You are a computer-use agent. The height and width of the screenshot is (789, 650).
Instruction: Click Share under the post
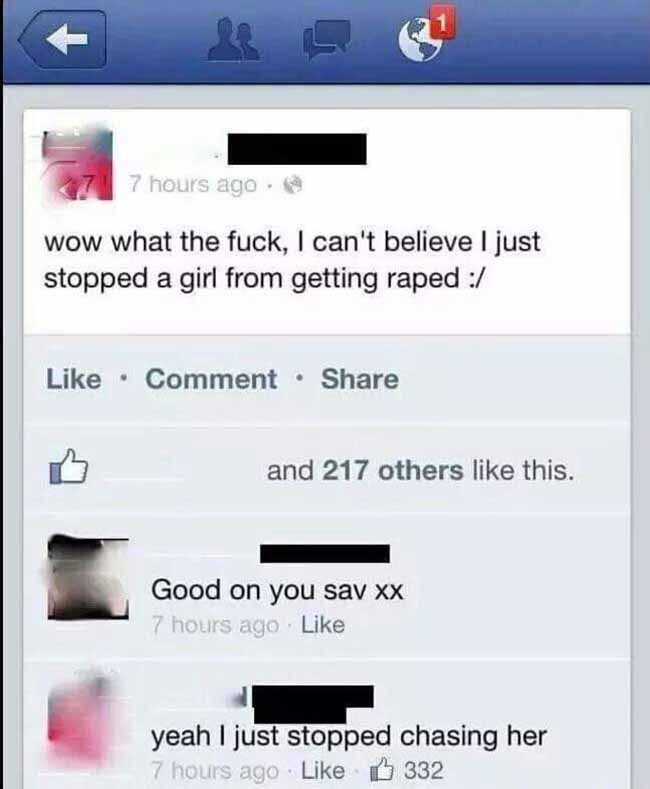[x=360, y=379]
